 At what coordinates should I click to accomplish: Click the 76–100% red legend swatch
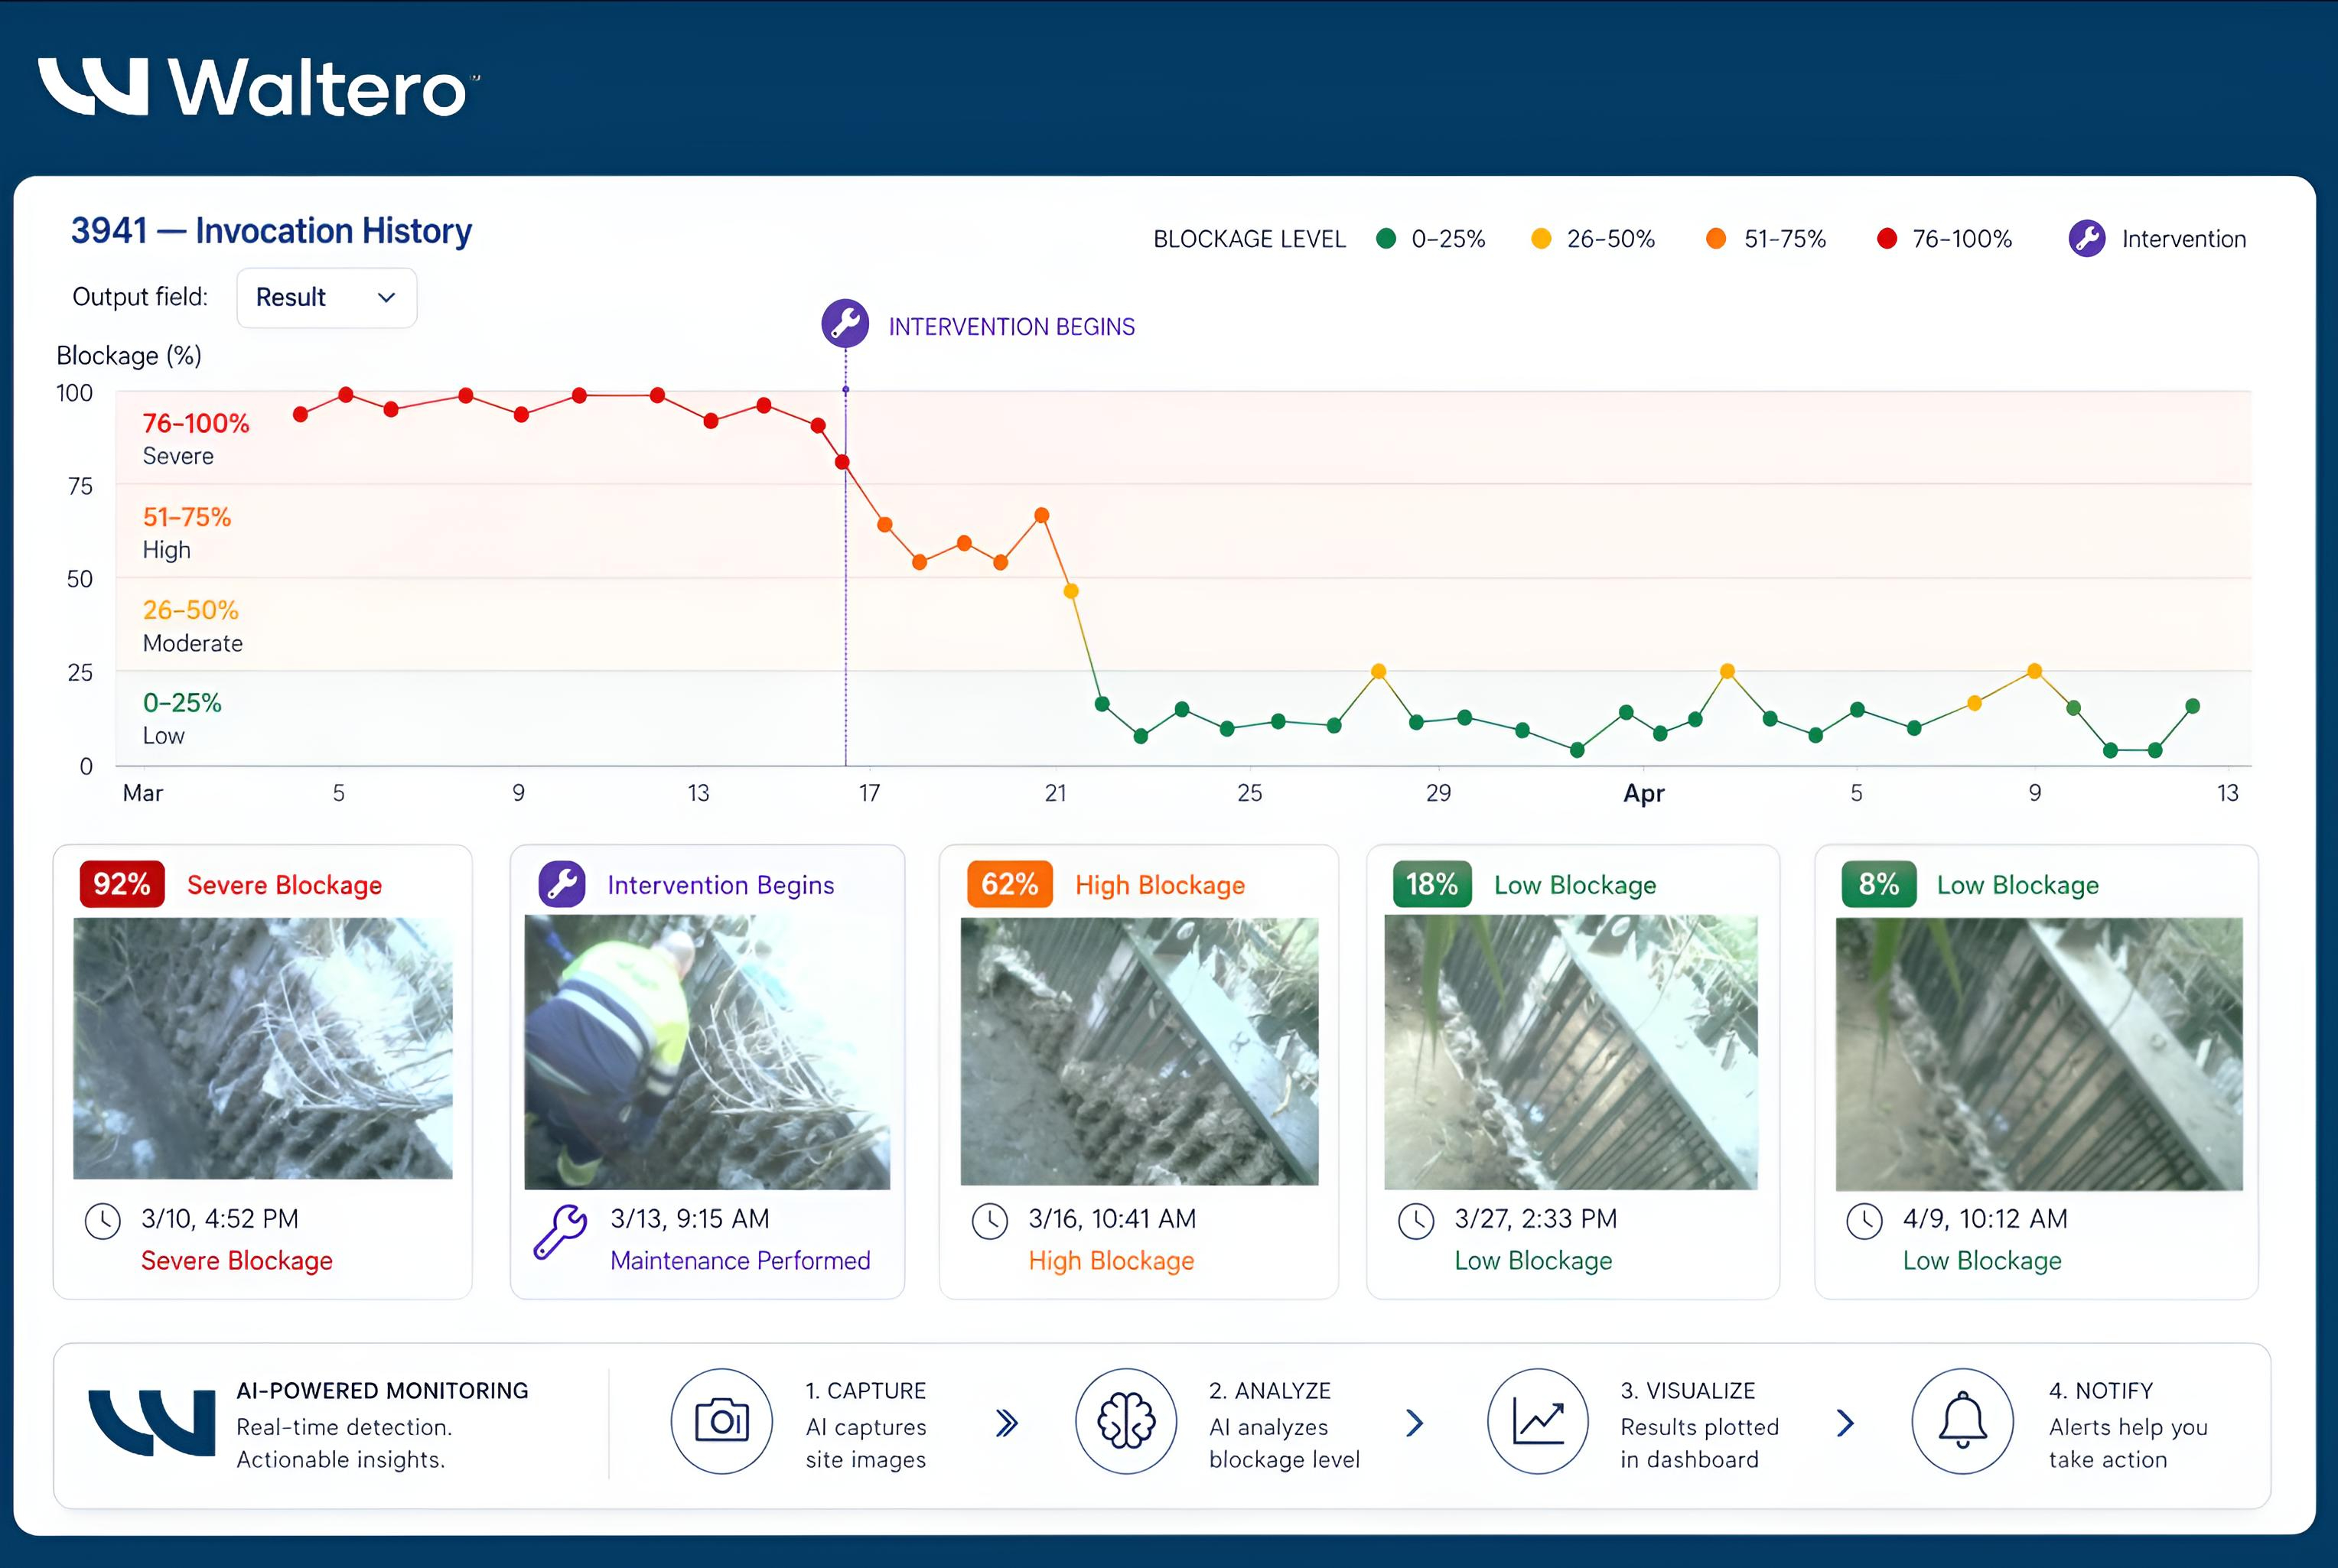click(1887, 239)
